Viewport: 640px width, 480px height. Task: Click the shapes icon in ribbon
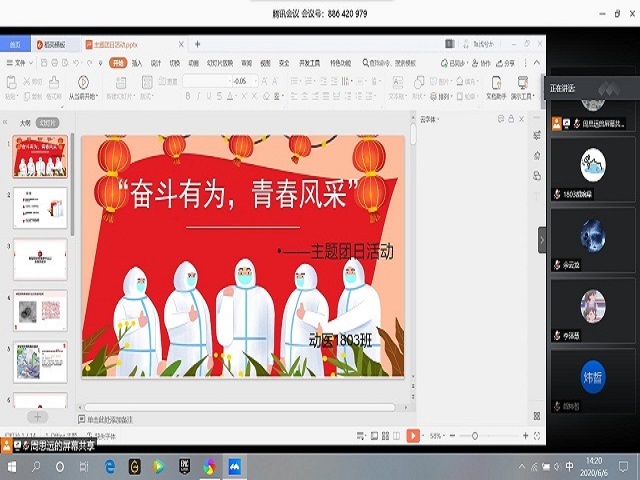(419, 82)
